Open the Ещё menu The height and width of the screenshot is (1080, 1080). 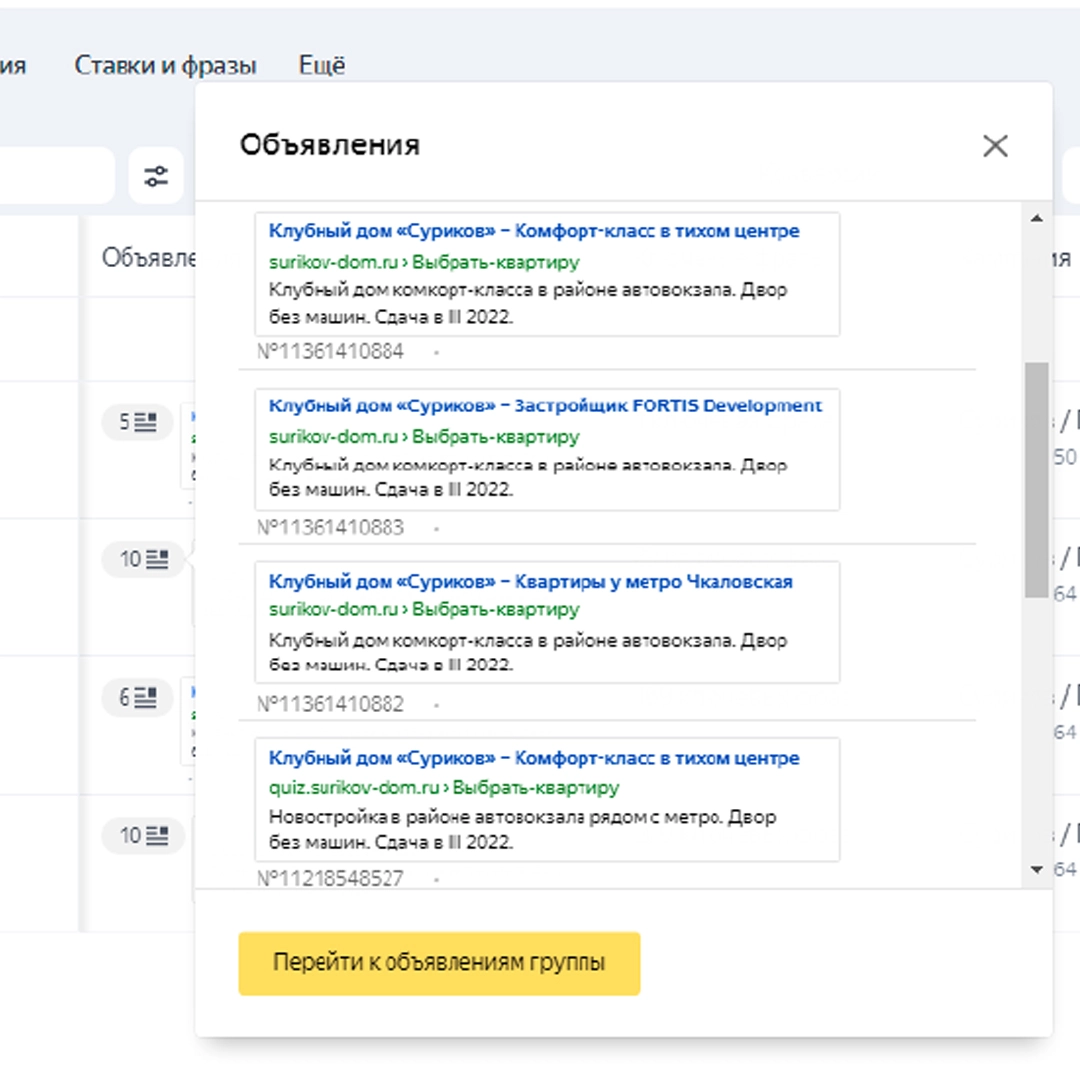pos(322,65)
